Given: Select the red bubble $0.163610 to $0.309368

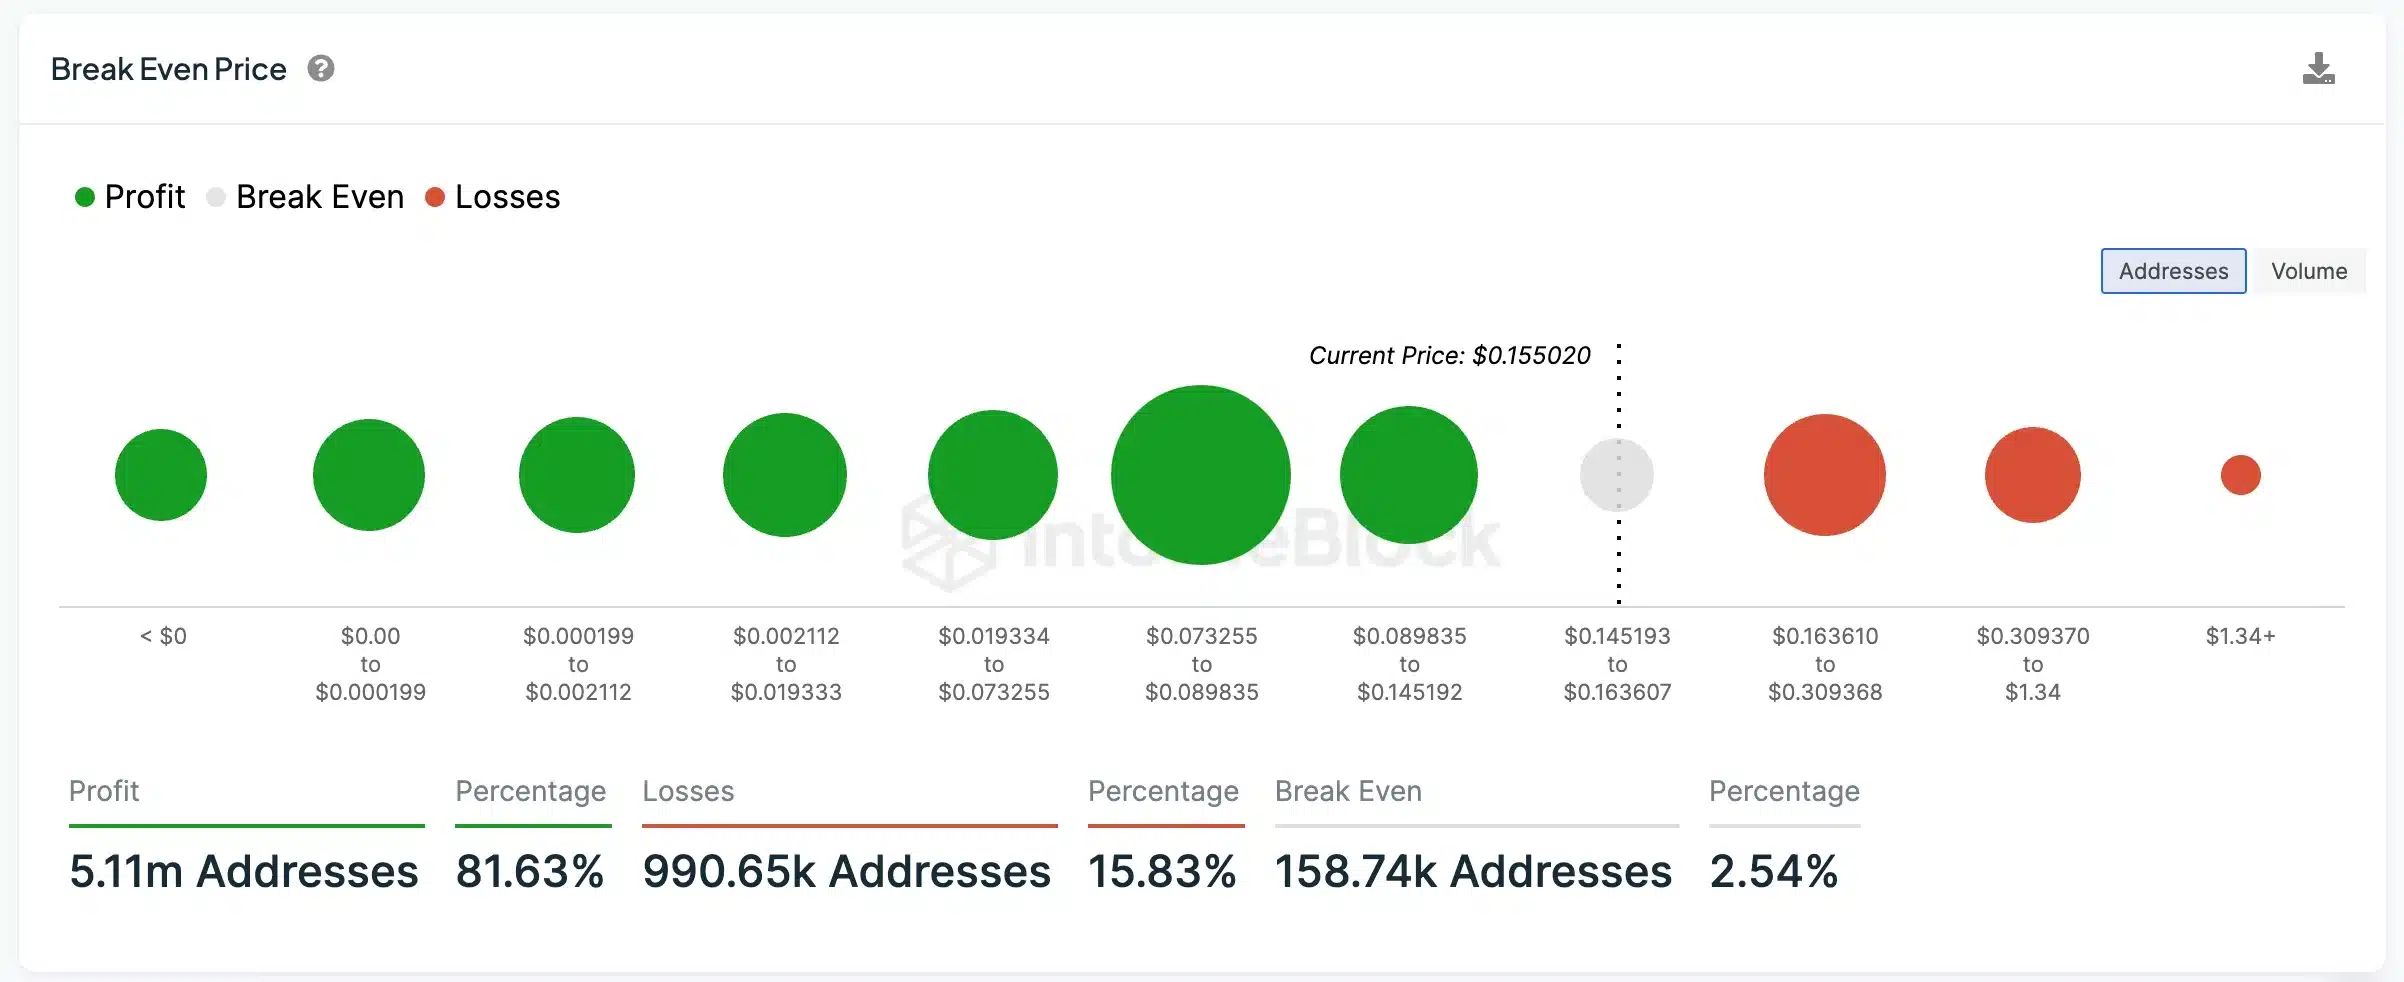Looking at the screenshot, I should coord(1825,475).
